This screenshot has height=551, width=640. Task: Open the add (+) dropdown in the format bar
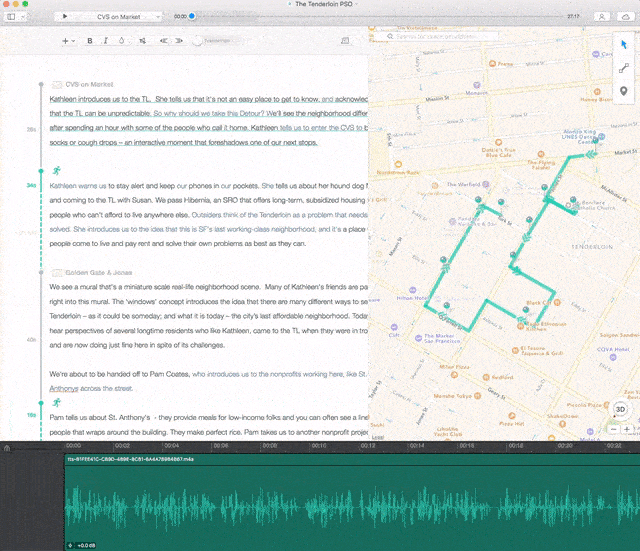pyautogui.click(x=67, y=41)
